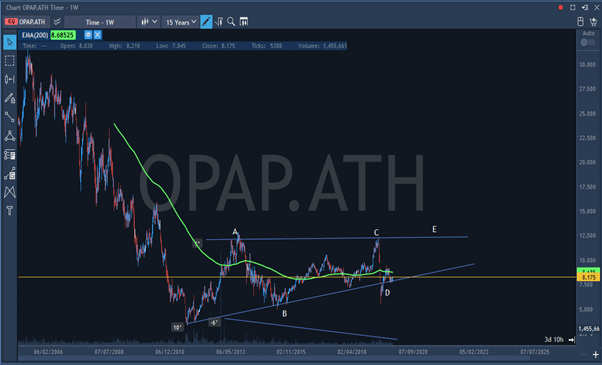Click the 8.175 current price tag
This screenshot has width=602, height=365.
pos(588,277)
